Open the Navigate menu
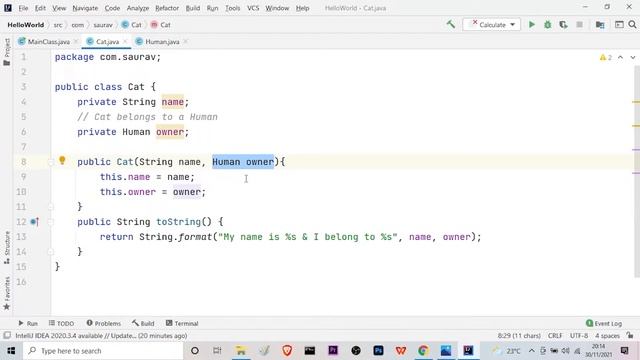 pos(85,8)
